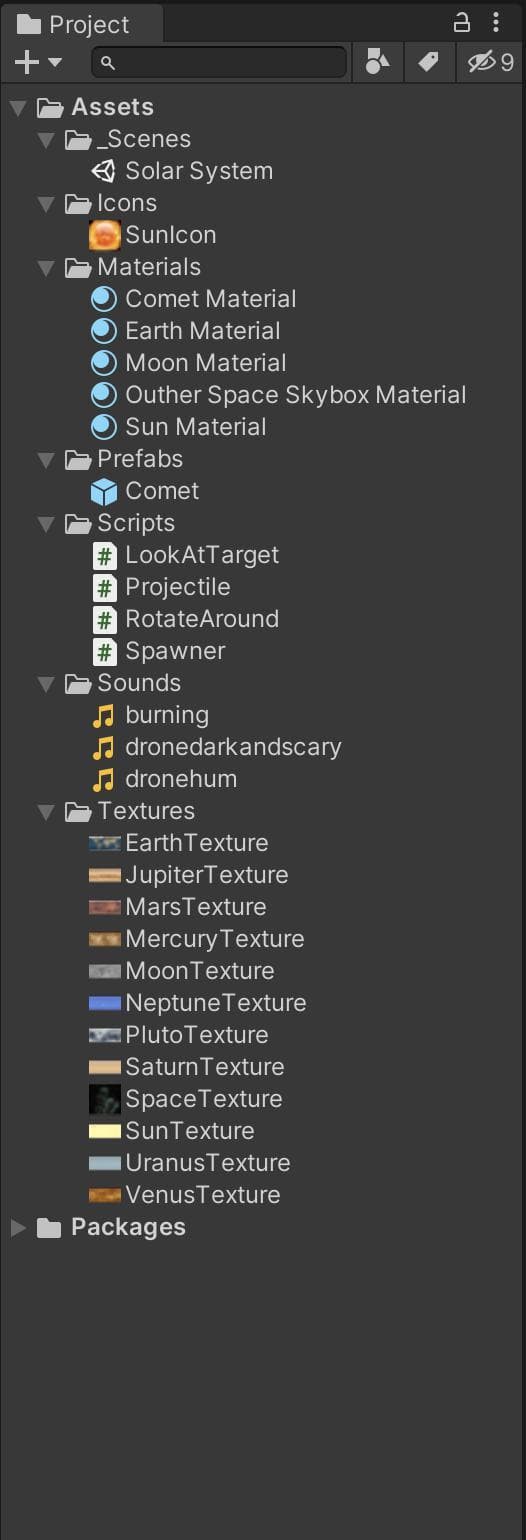Viewport: 526px width, 1540px height.
Task: Click in the project search field
Action: (x=219, y=62)
